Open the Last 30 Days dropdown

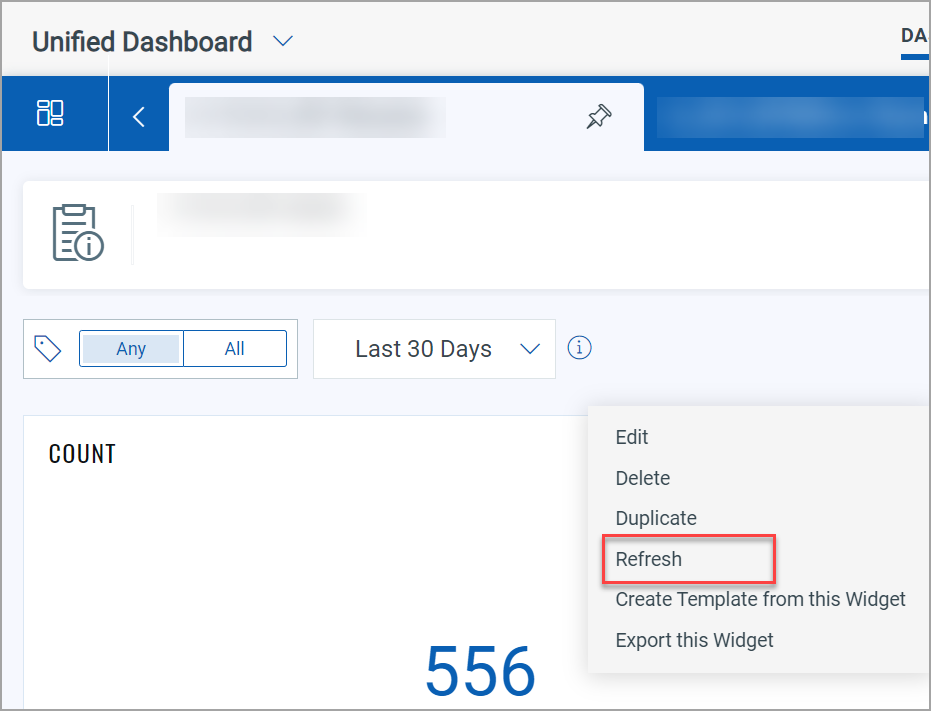(434, 349)
